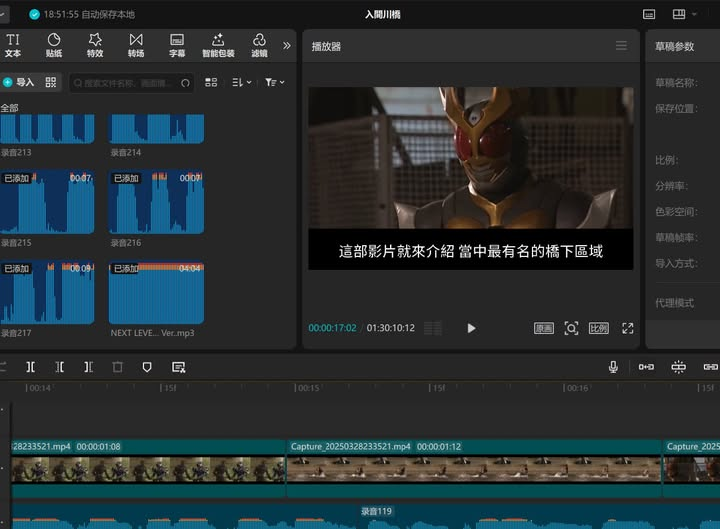720x529 pixels.
Task: Open the layout switcher icon
Action: (679, 14)
